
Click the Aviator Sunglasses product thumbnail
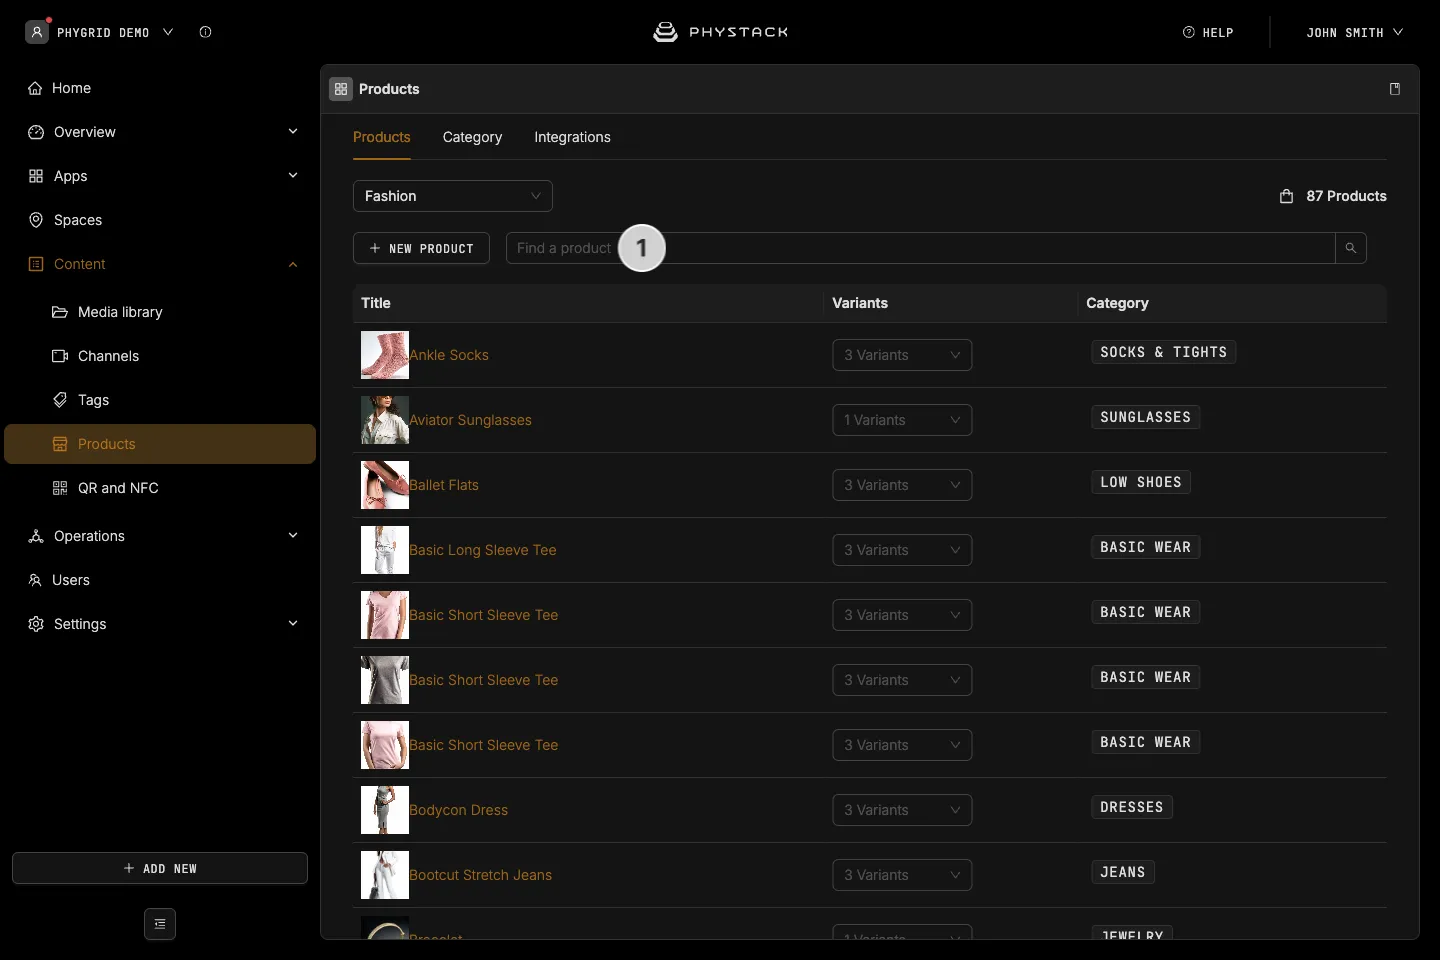pos(385,420)
